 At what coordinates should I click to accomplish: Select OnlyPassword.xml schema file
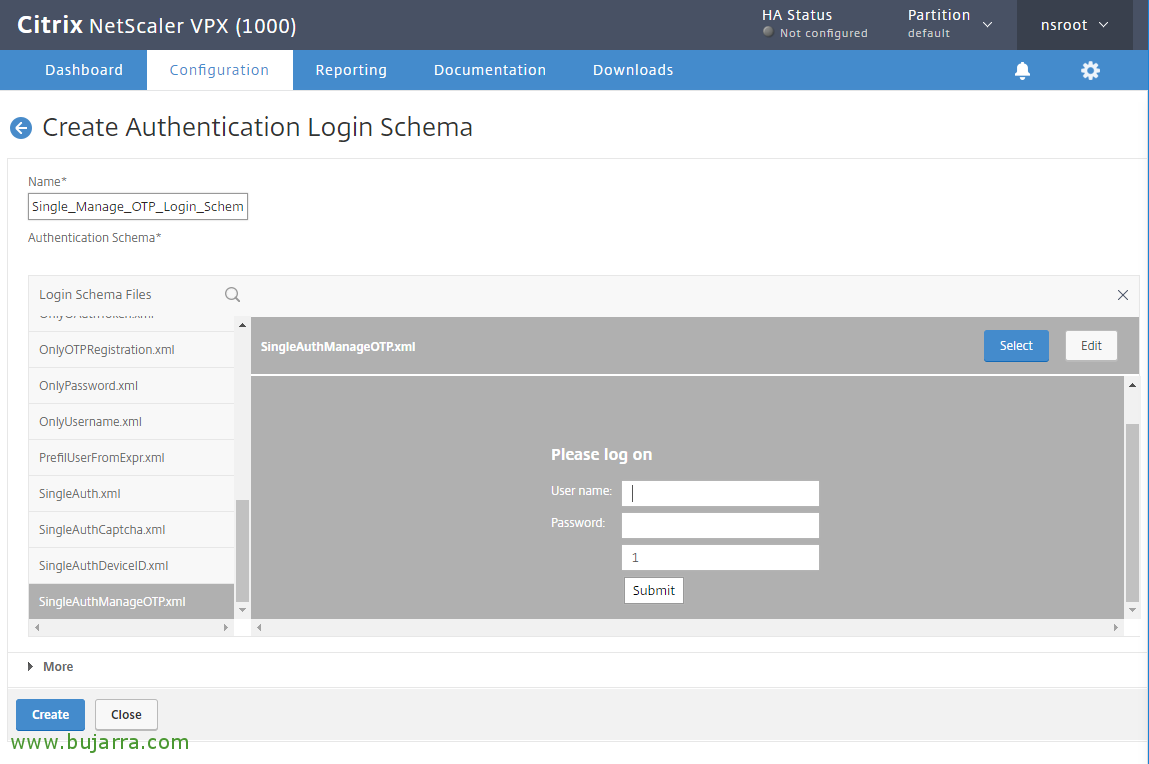[132, 385]
